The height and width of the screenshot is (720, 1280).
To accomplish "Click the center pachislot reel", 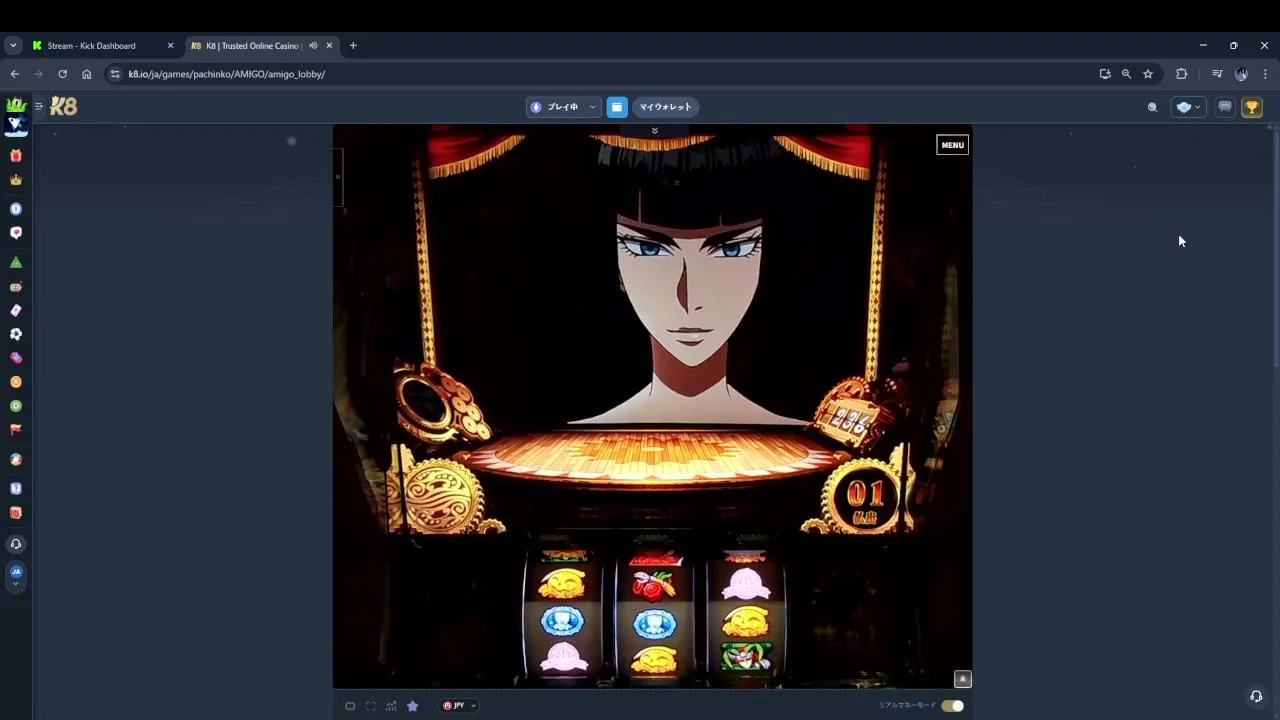I will pos(654,615).
